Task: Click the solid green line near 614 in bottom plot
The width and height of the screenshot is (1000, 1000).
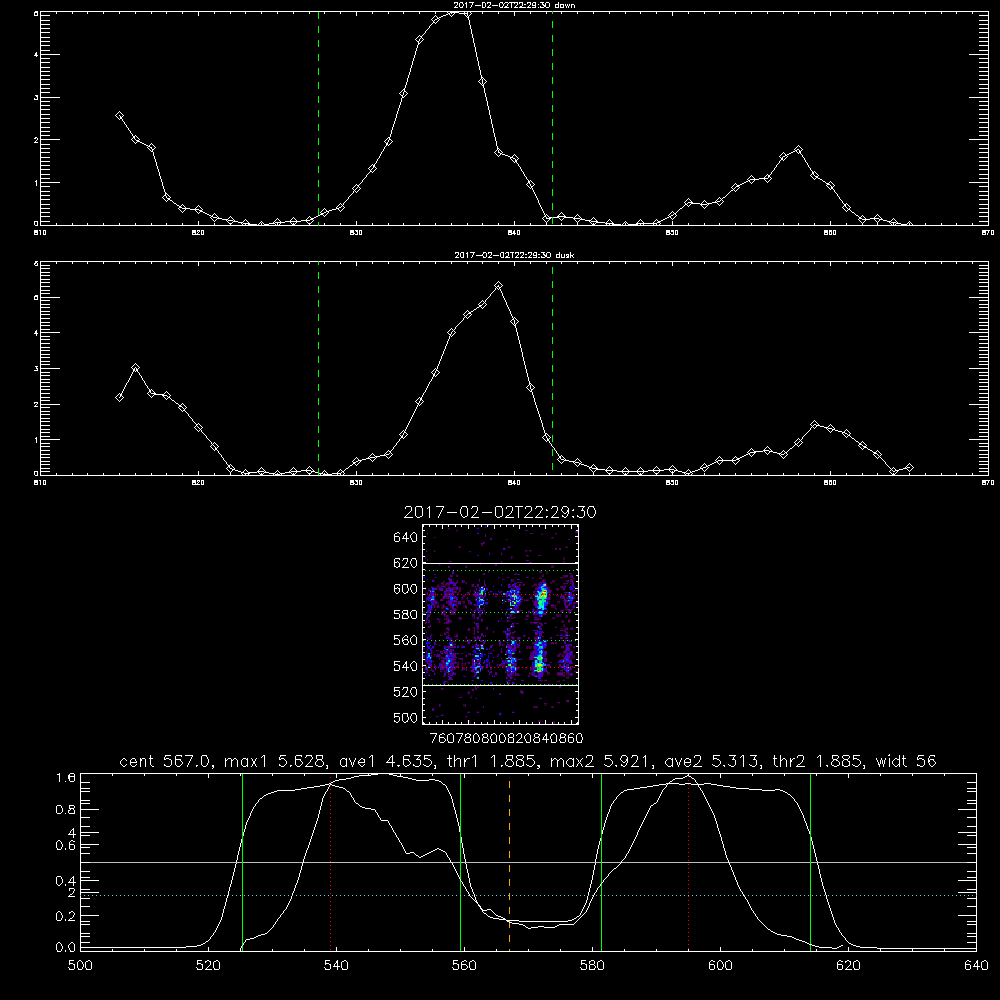Action: 811,862
